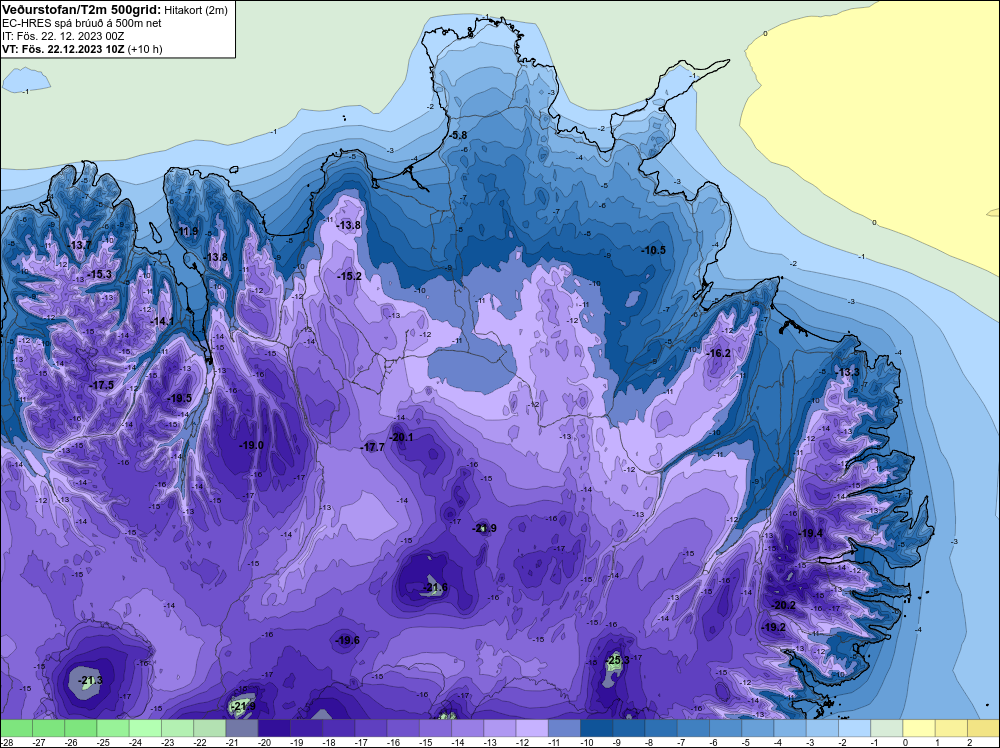Viewport: 1000px width, 748px height.
Task: Click the -16.2 temperature value
Action: (x=718, y=353)
